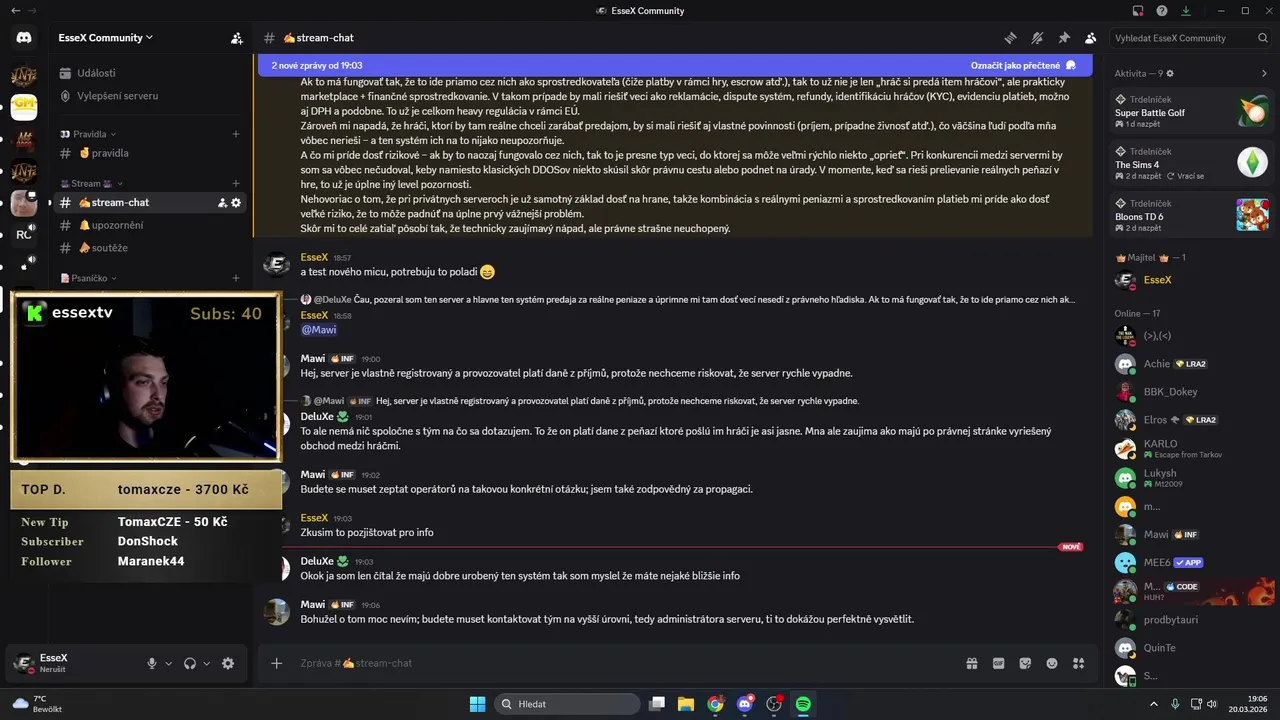Expand Aktivita panel arrow
The width and height of the screenshot is (1280, 720).
(x=1265, y=74)
